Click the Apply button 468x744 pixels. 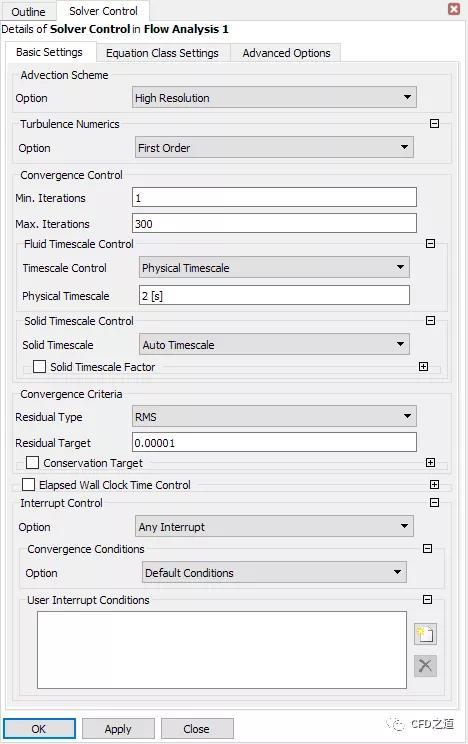(118, 729)
